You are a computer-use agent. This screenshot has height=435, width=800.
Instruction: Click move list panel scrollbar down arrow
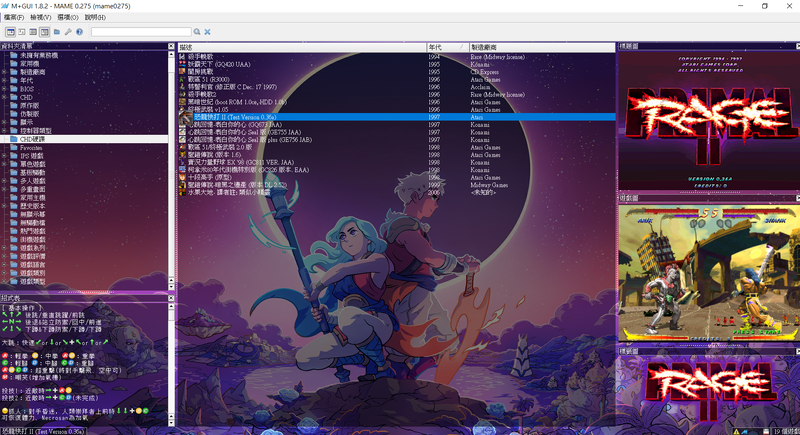pyautogui.click(x=171, y=422)
